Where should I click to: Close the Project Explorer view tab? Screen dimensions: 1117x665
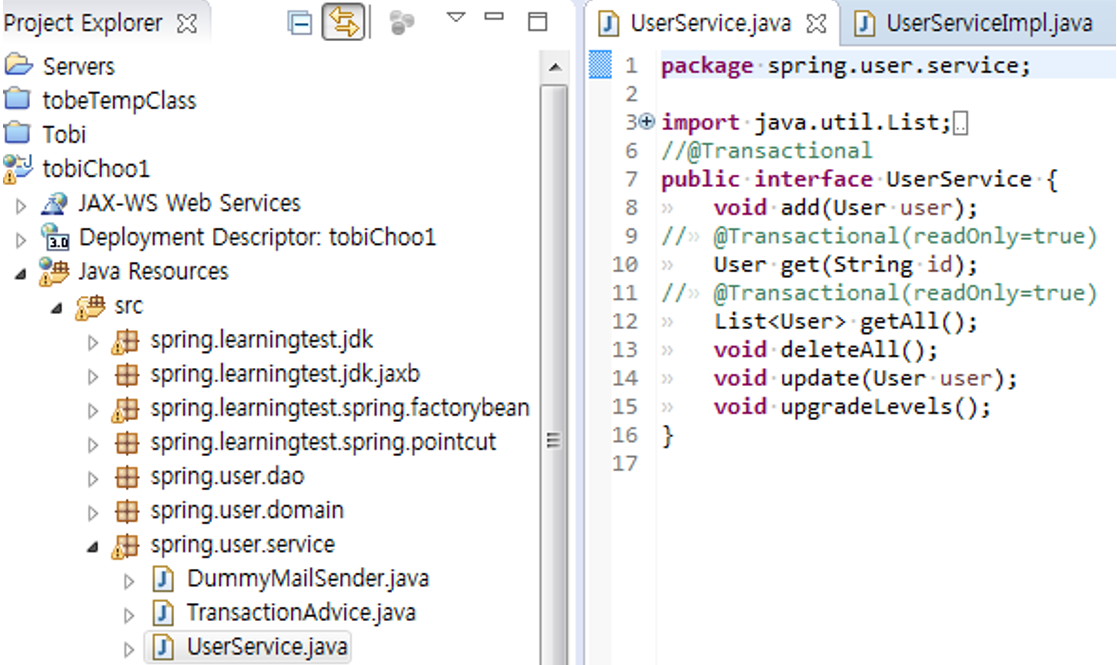pyautogui.click(x=187, y=23)
